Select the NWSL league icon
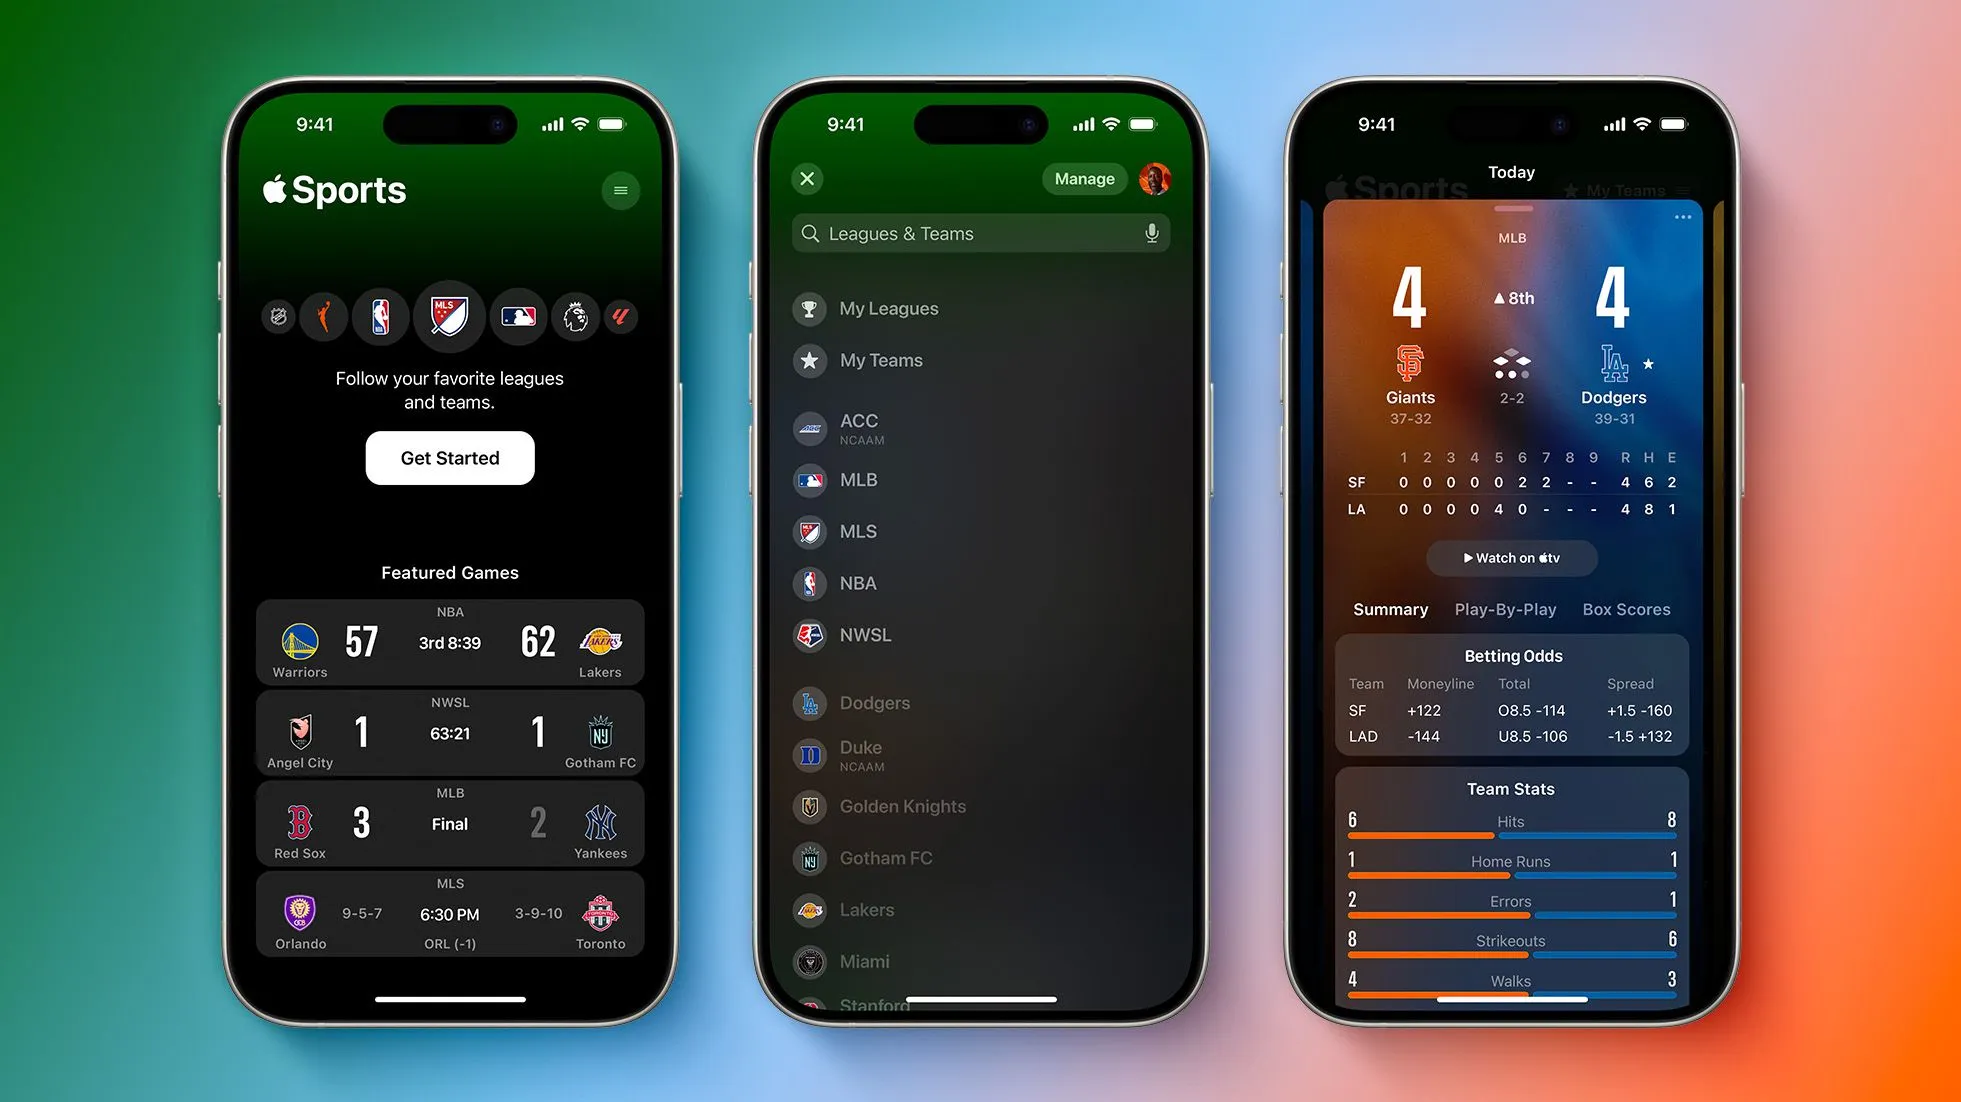 point(807,635)
